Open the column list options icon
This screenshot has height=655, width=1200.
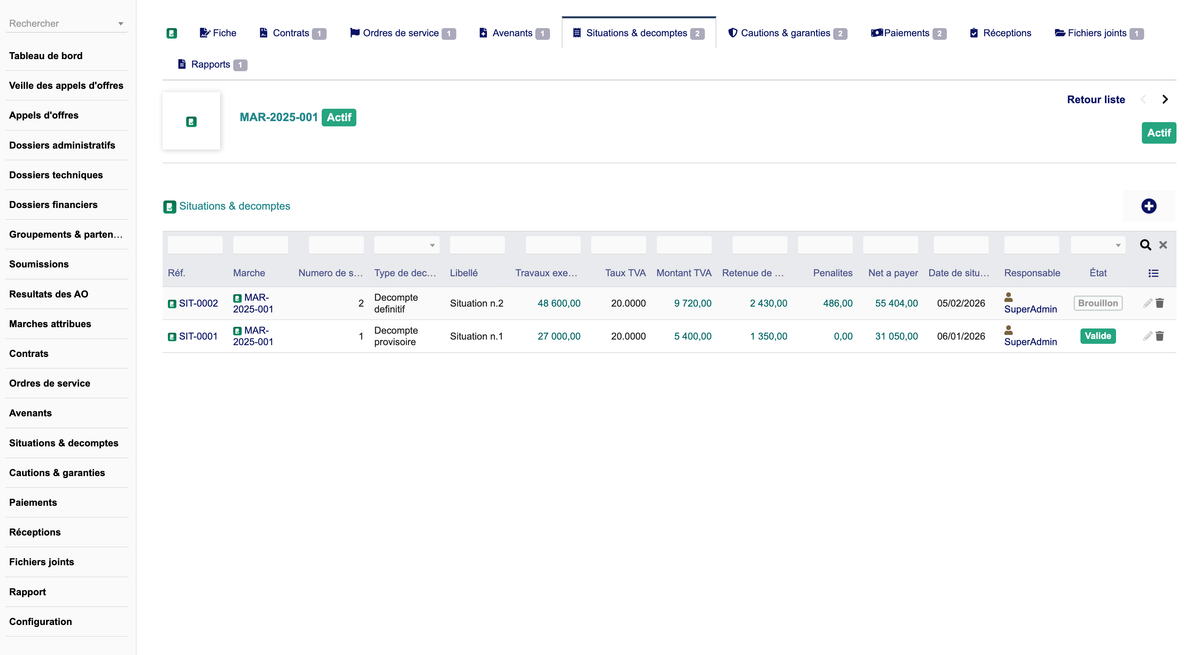1153,273
